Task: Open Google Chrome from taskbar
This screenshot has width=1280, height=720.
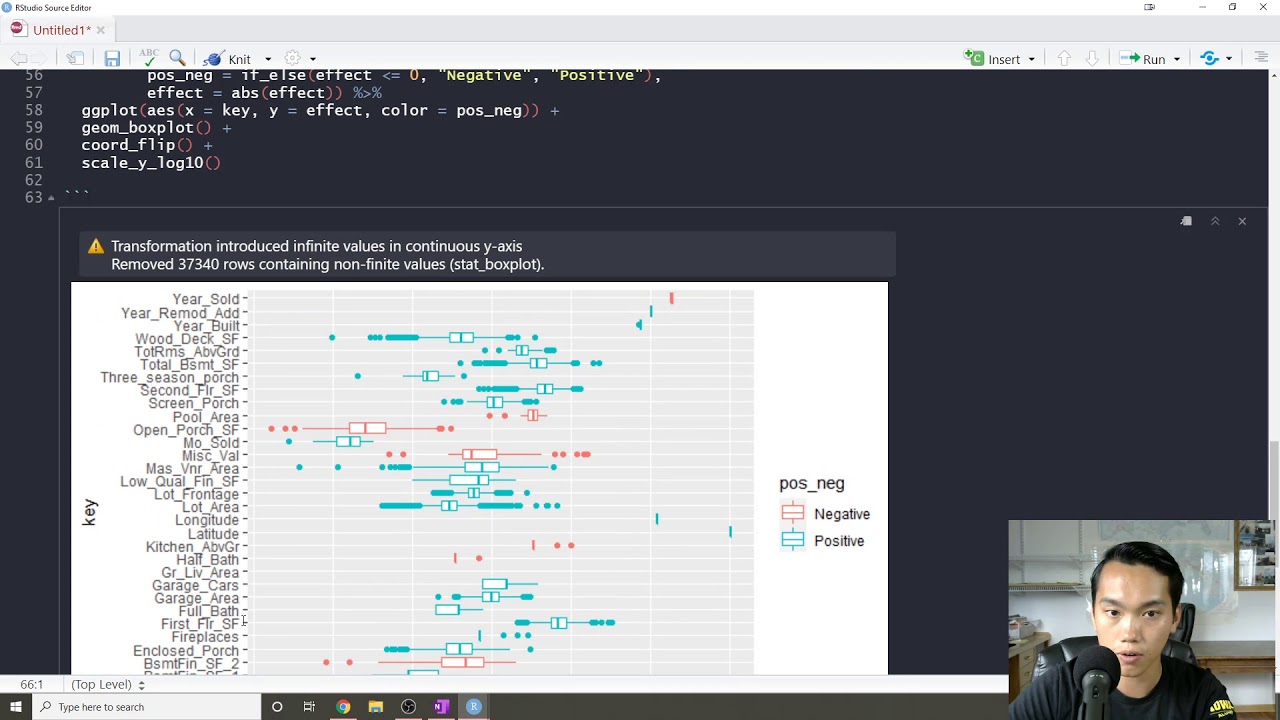Action: point(343,707)
